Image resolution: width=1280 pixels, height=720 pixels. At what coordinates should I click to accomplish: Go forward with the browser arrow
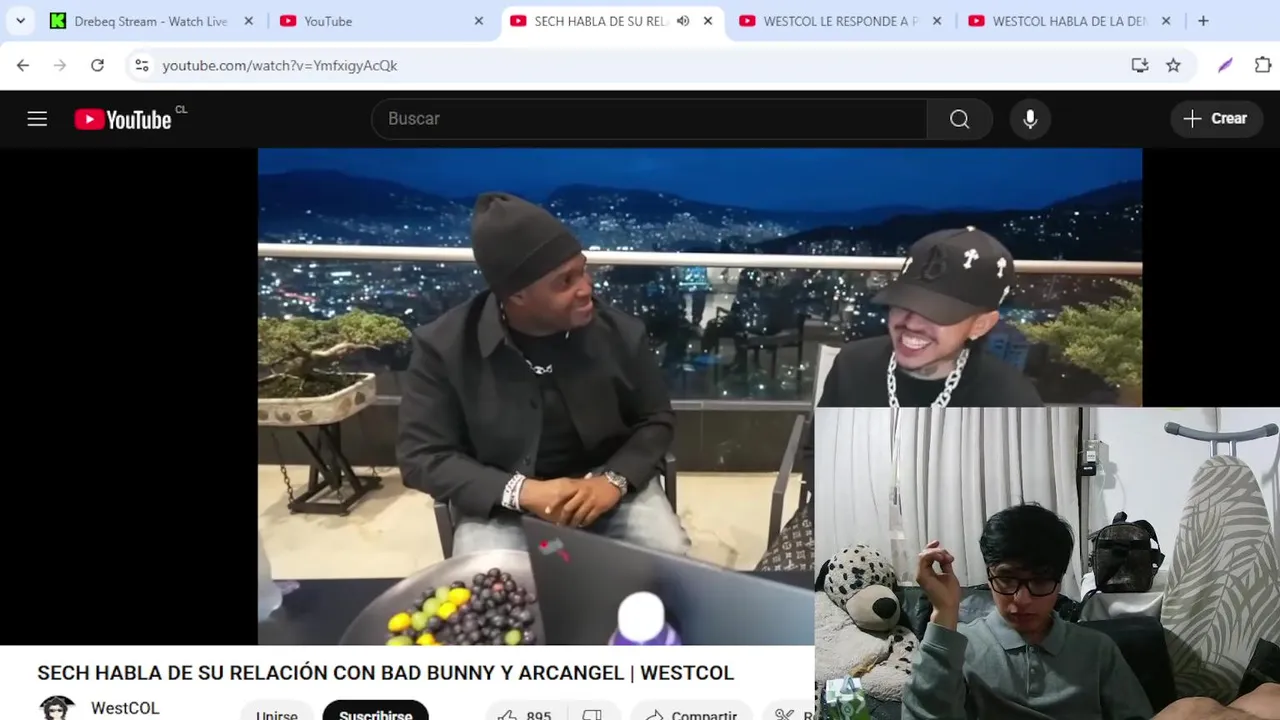60,65
